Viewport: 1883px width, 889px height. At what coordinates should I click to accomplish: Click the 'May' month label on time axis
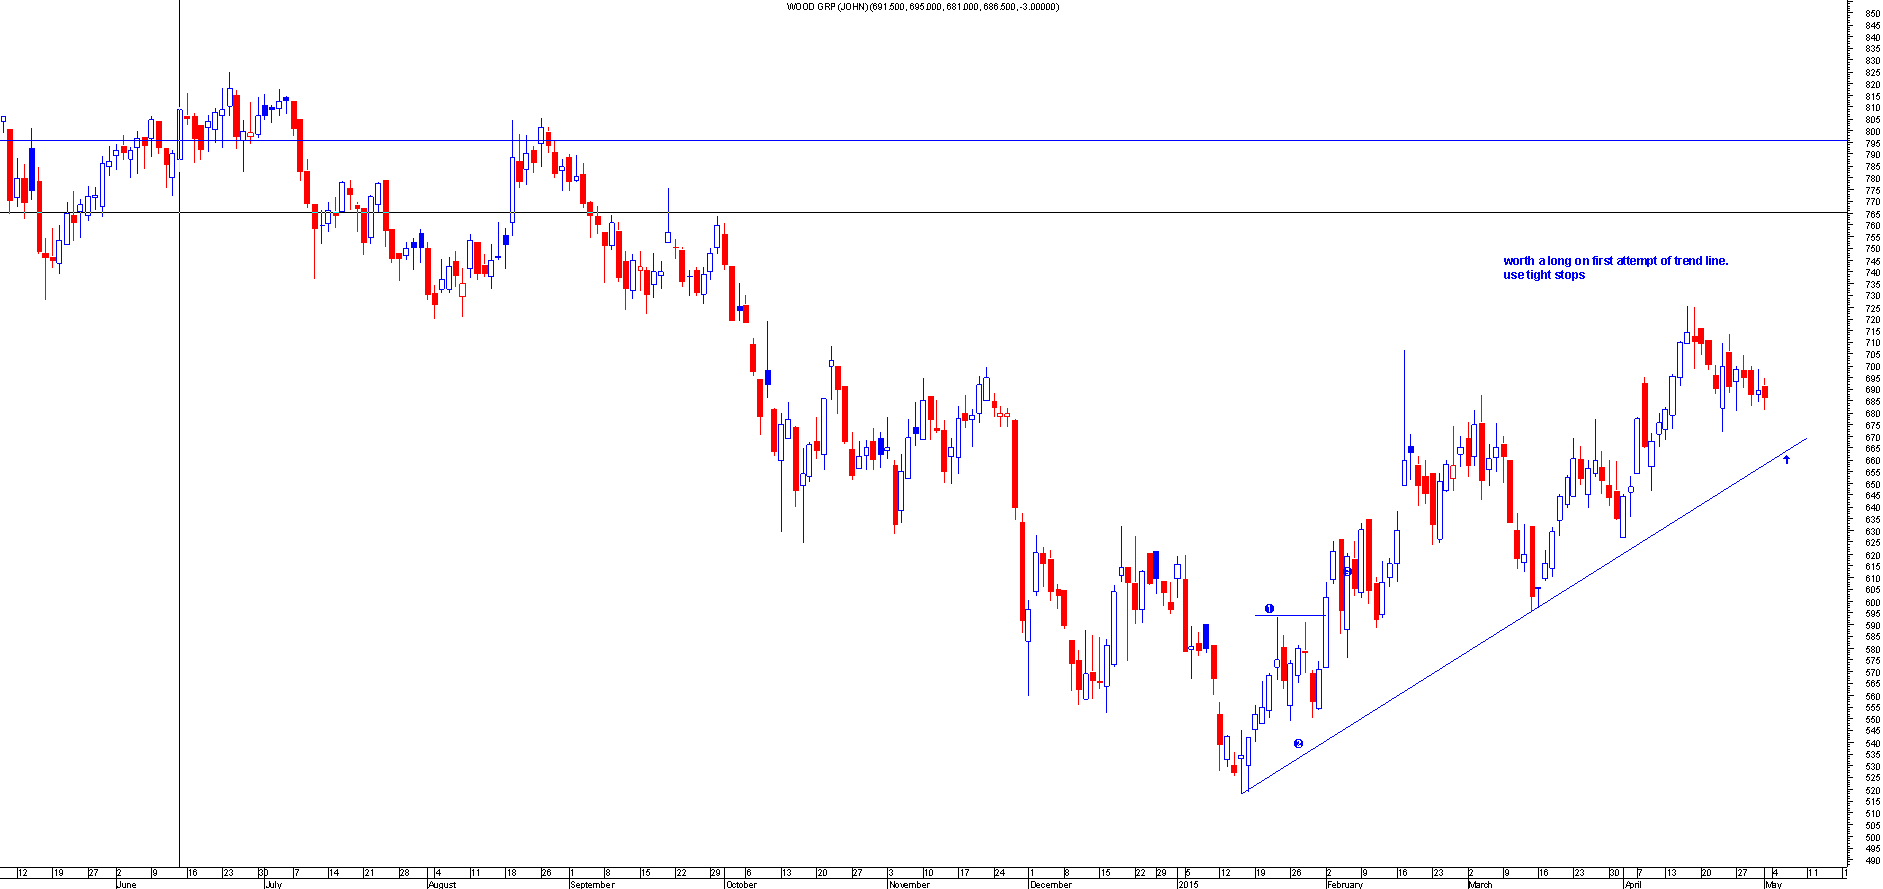(x=1773, y=884)
